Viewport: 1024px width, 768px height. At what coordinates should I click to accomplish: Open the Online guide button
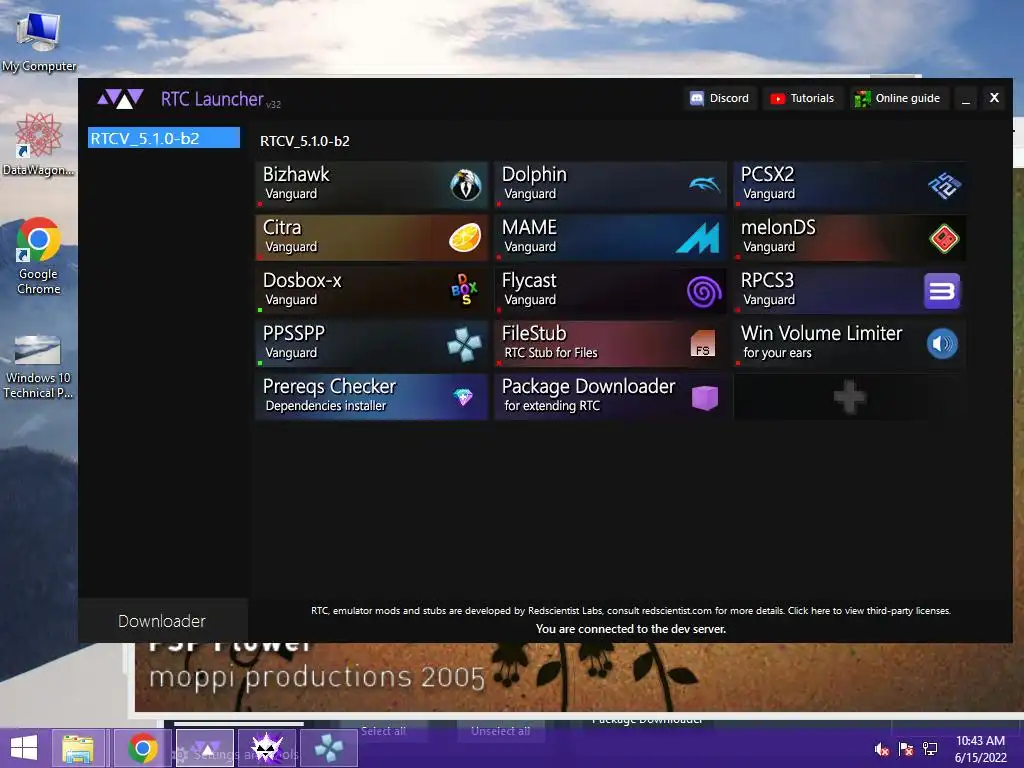click(x=899, y=98)
